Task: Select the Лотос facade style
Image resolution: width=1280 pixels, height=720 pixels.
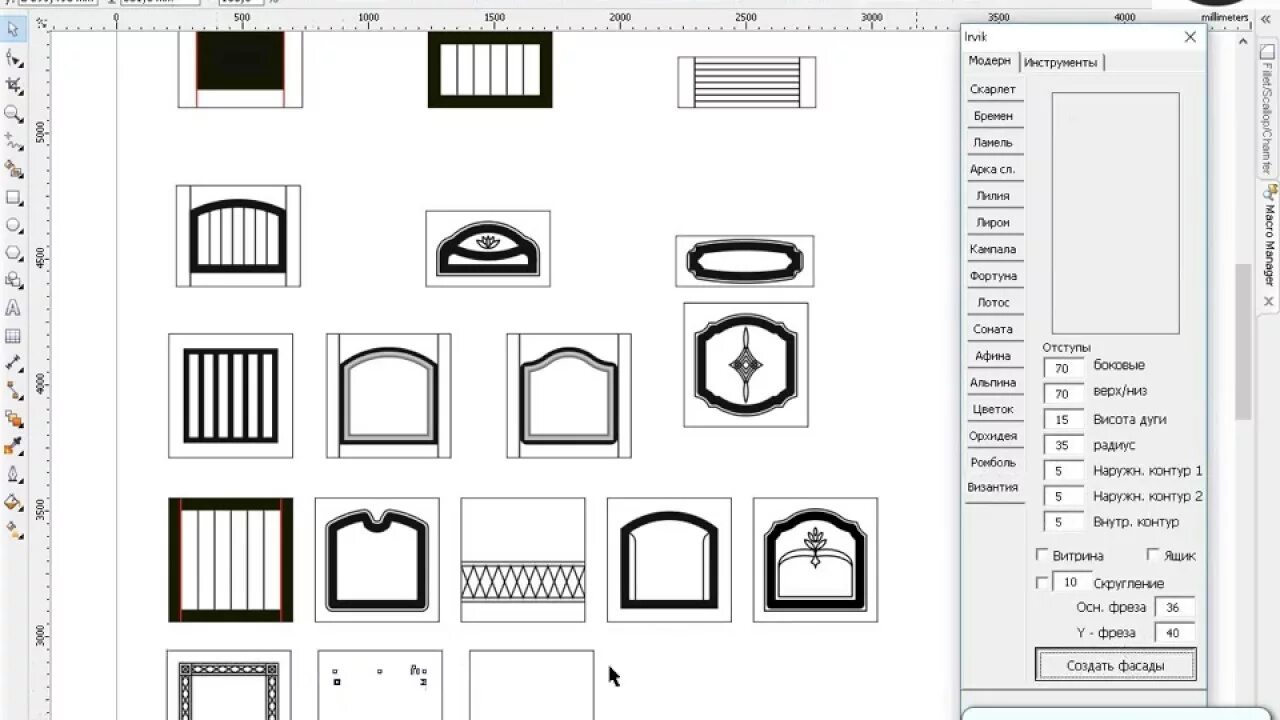Action: [993, 303]
